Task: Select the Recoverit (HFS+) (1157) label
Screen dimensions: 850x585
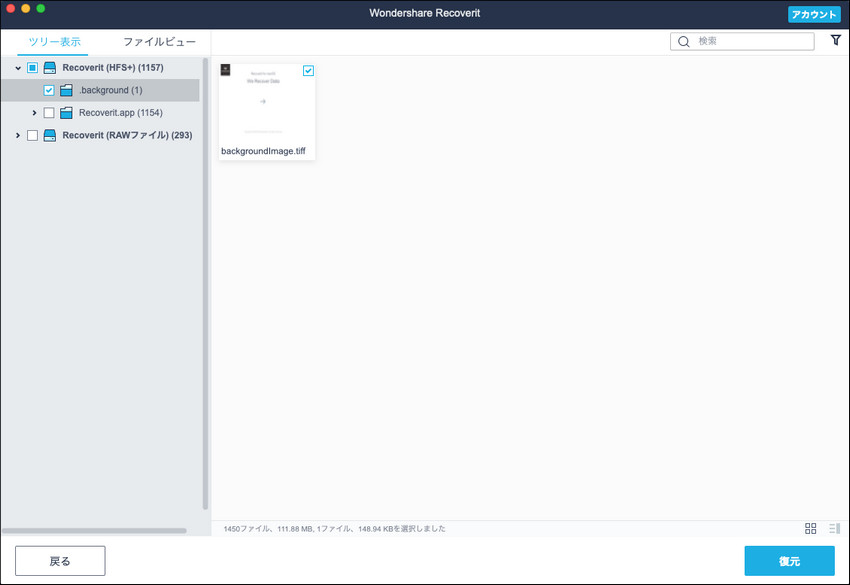Action: [113, 68]
